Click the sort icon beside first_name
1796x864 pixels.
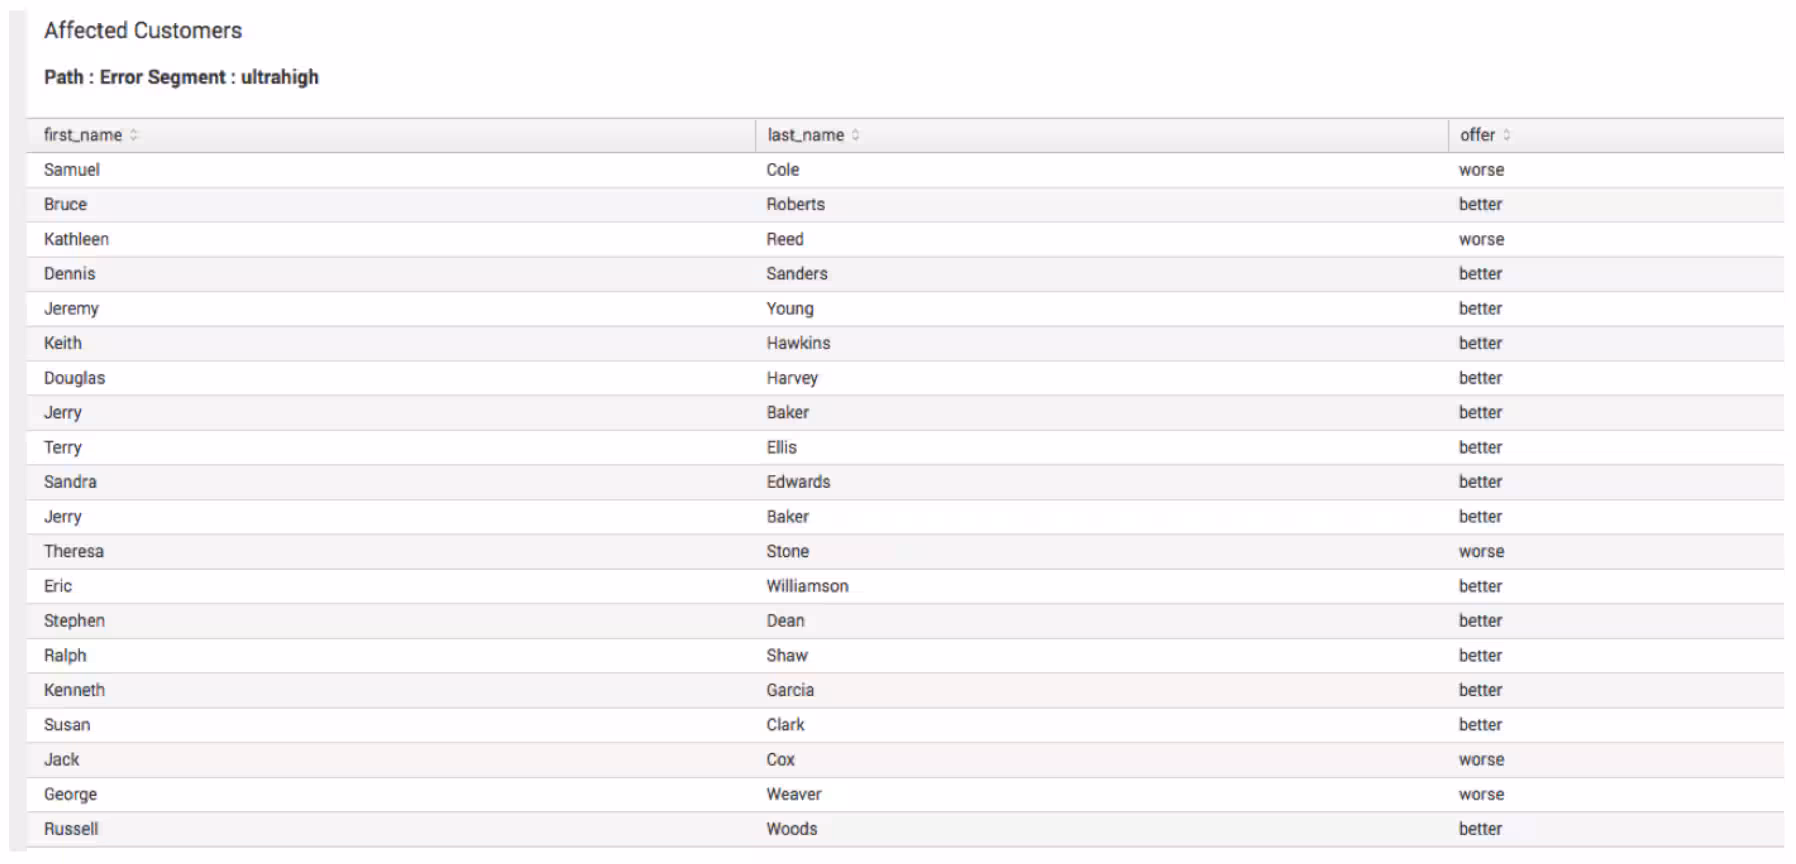[134, 135]
